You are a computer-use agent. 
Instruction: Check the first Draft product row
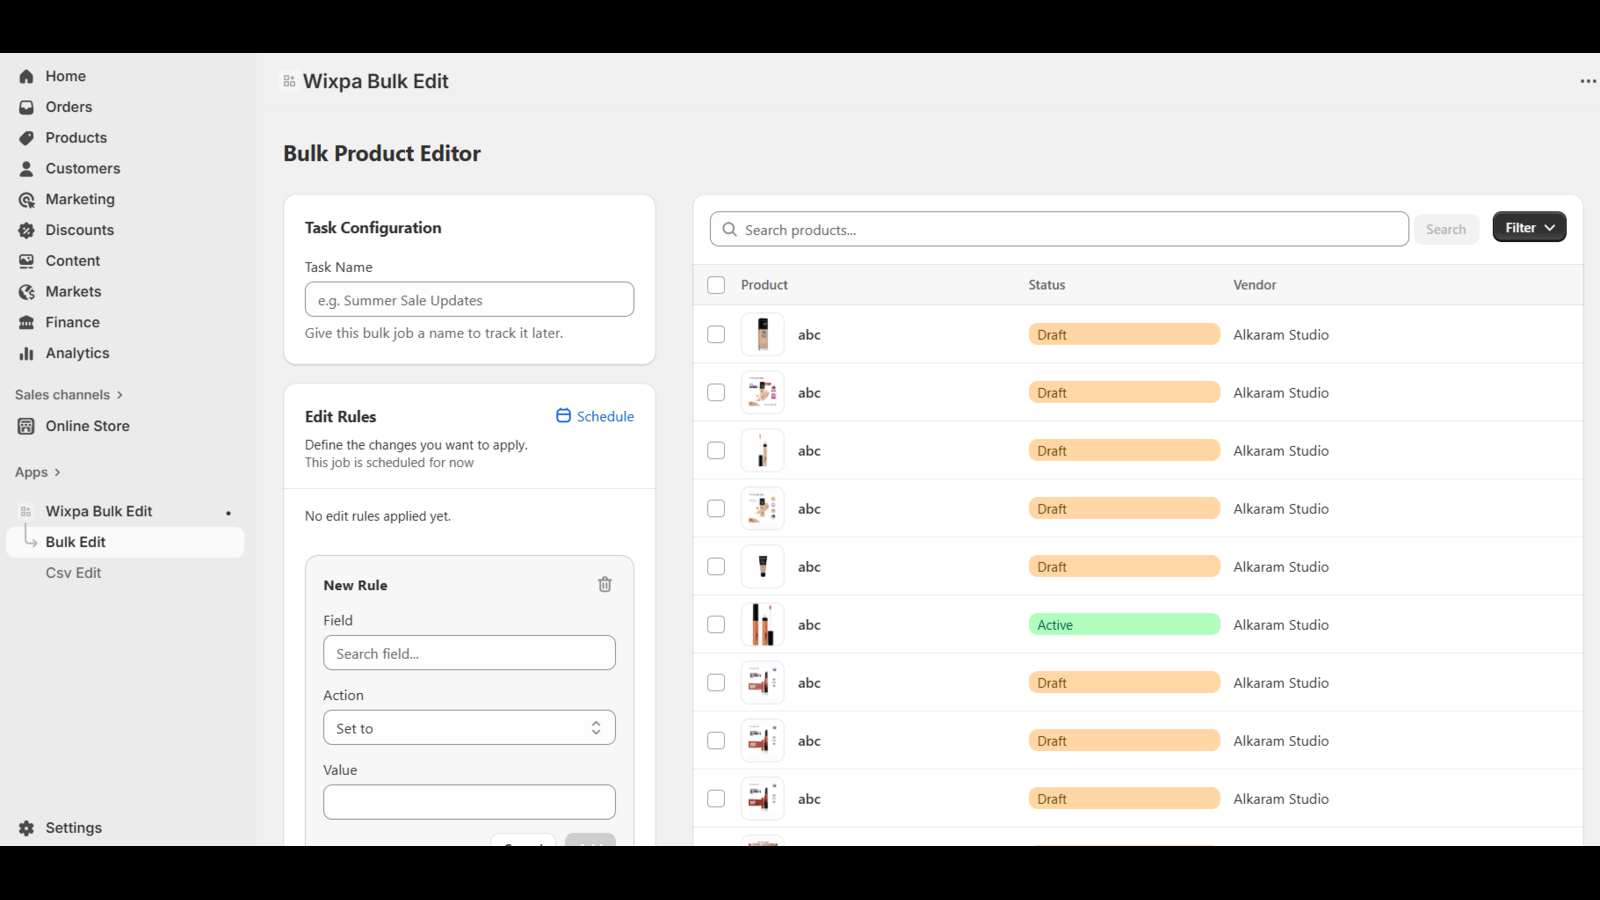pos(716,334)
